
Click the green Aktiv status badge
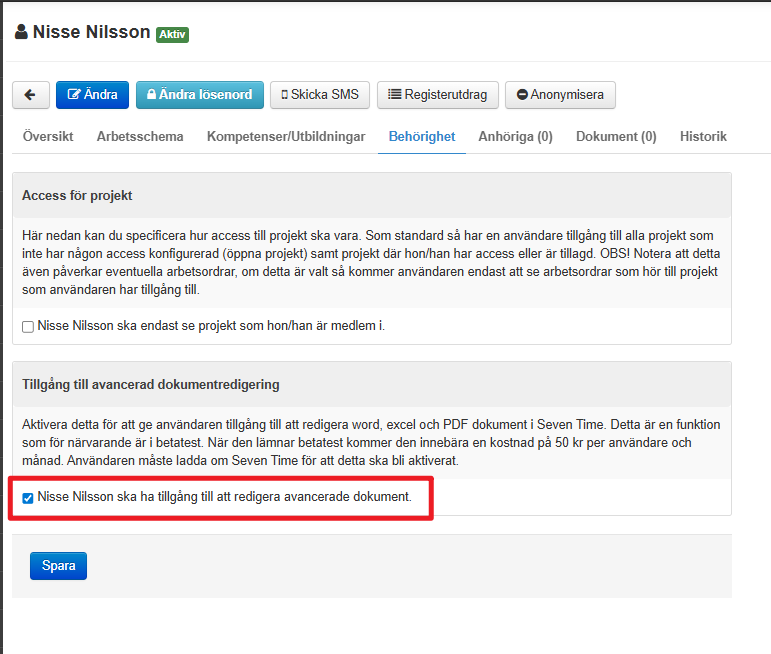(x=172, y=34)
